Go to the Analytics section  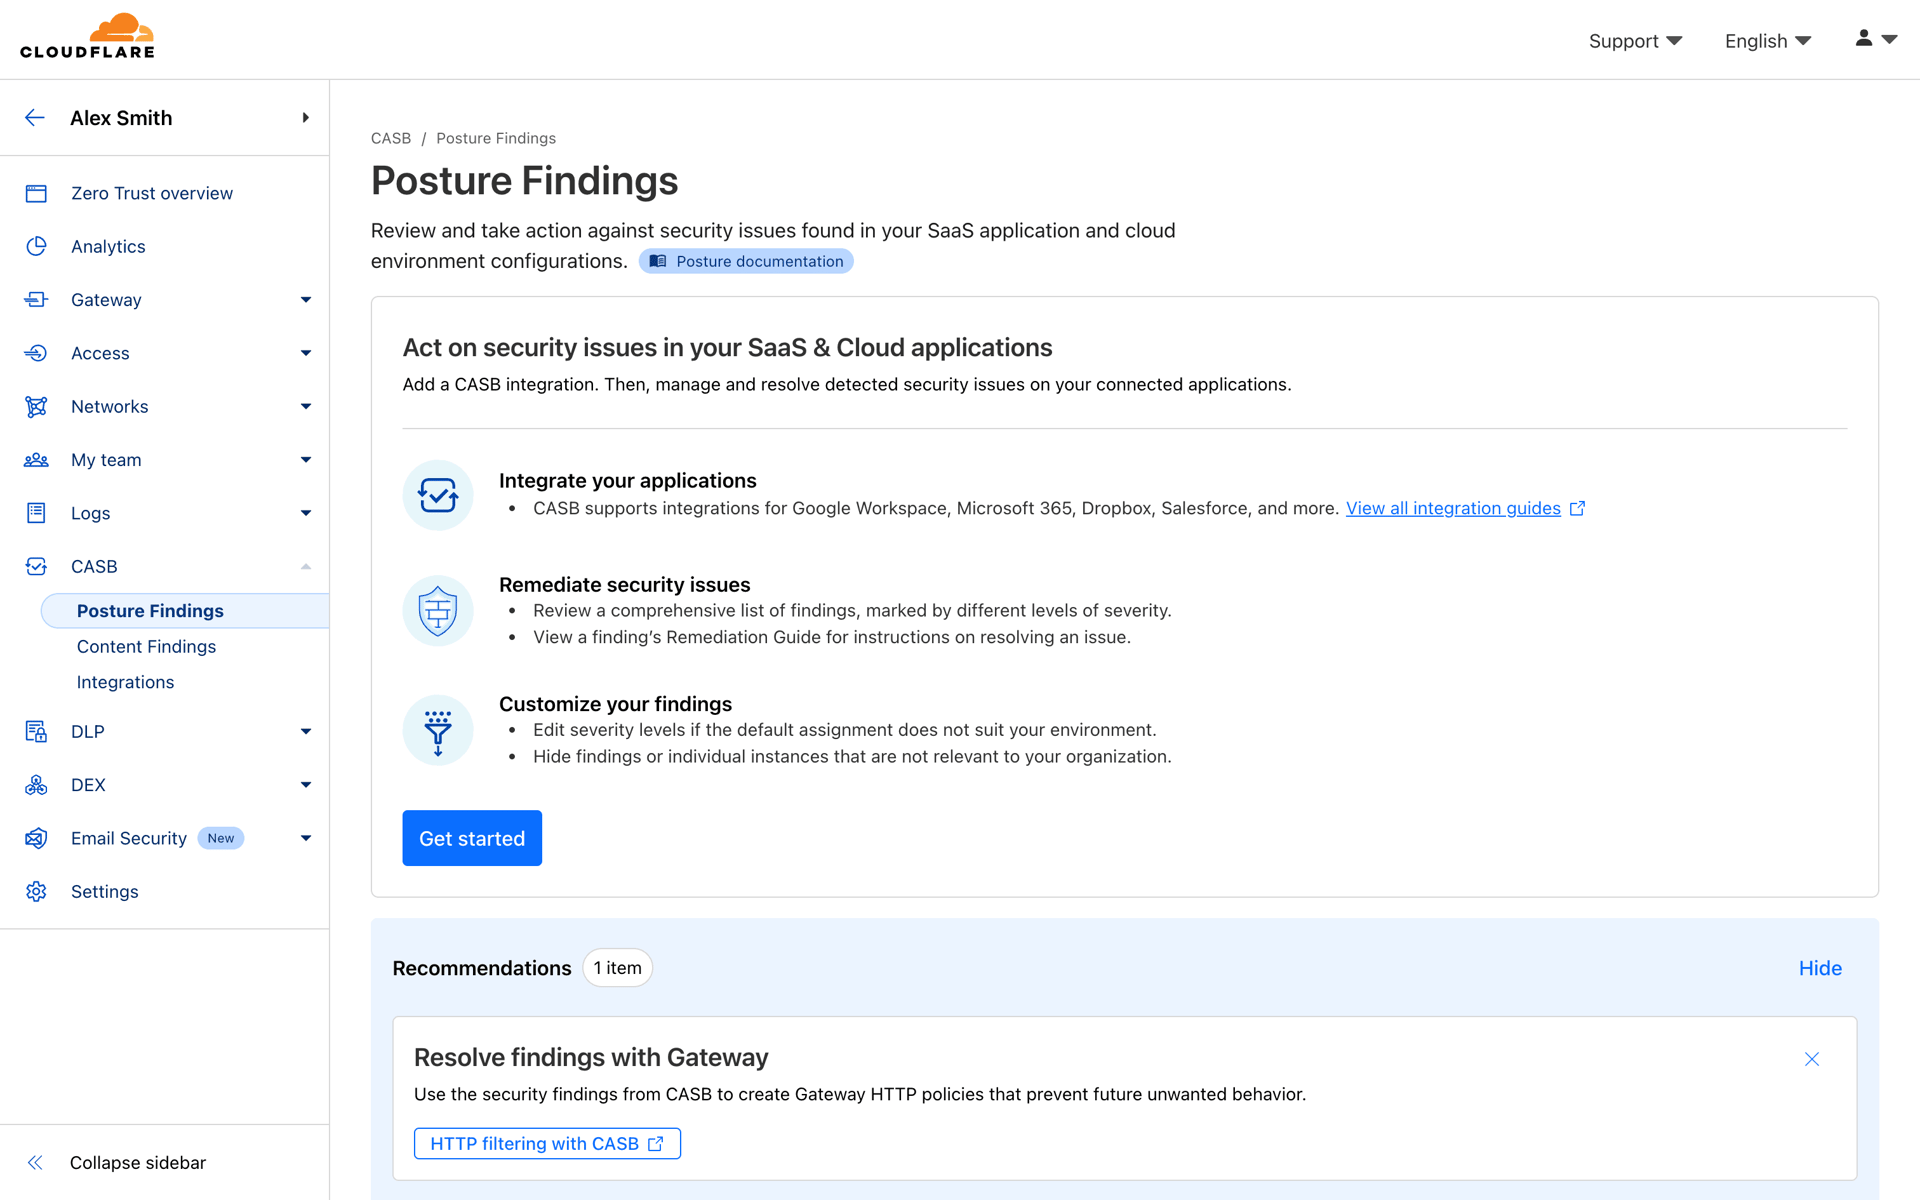tap(108, 246)
